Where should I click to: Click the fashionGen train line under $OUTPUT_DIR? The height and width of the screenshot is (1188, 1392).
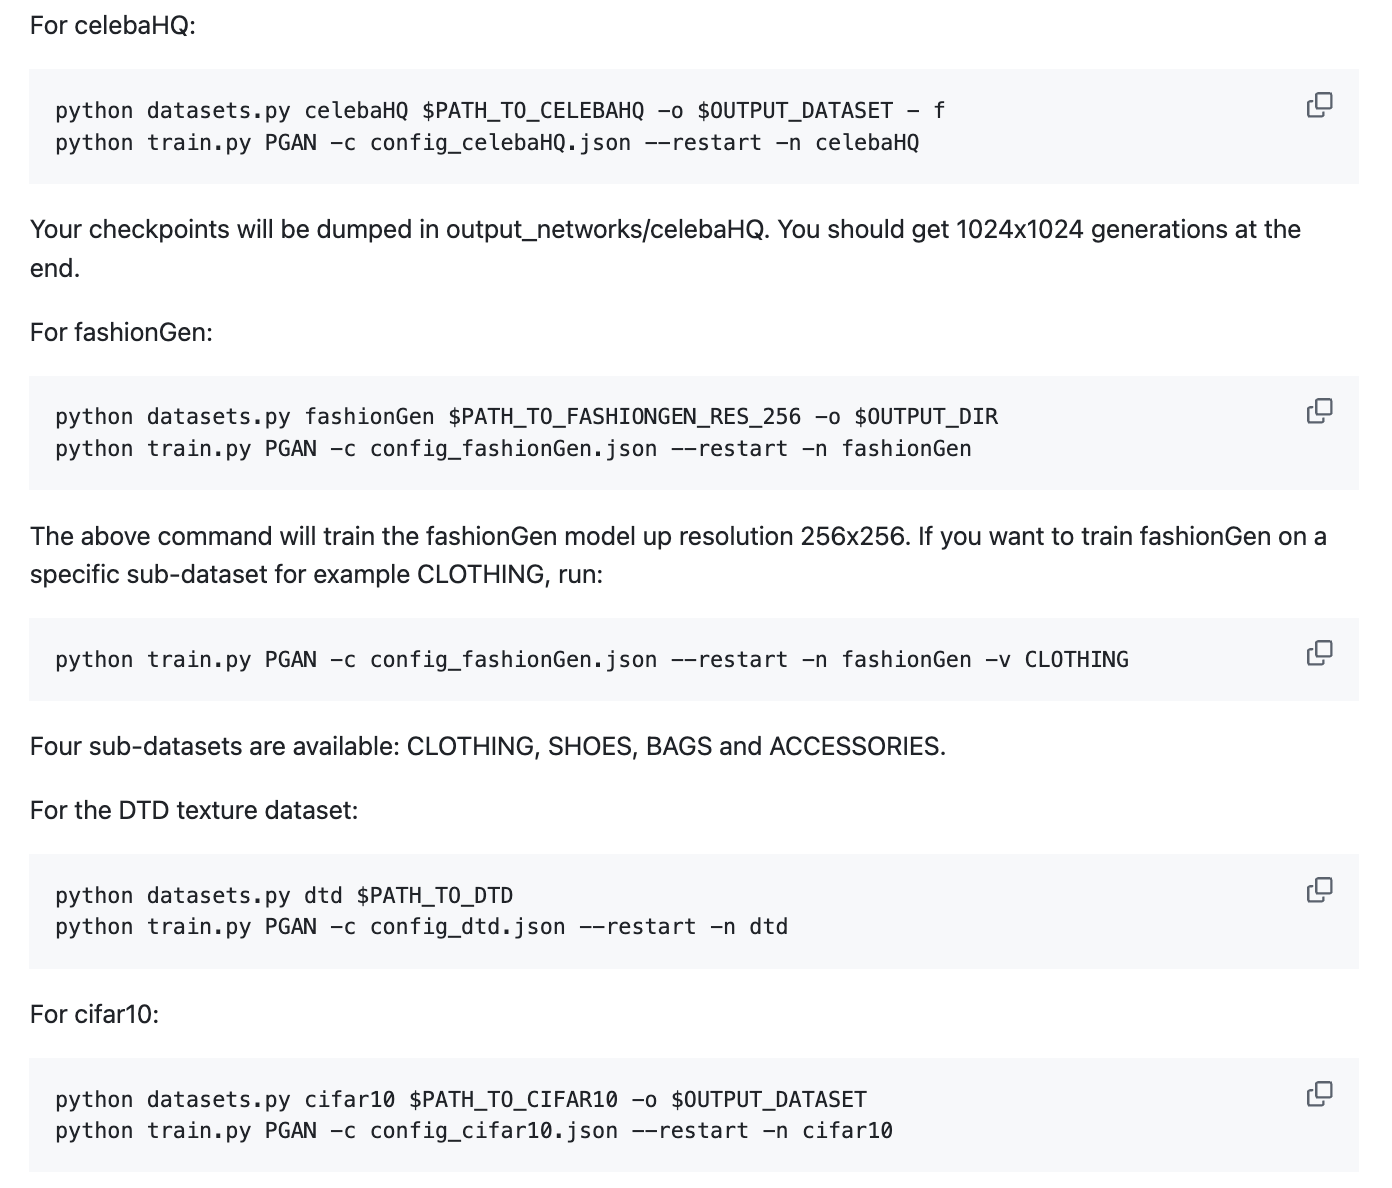coord(513,448)
